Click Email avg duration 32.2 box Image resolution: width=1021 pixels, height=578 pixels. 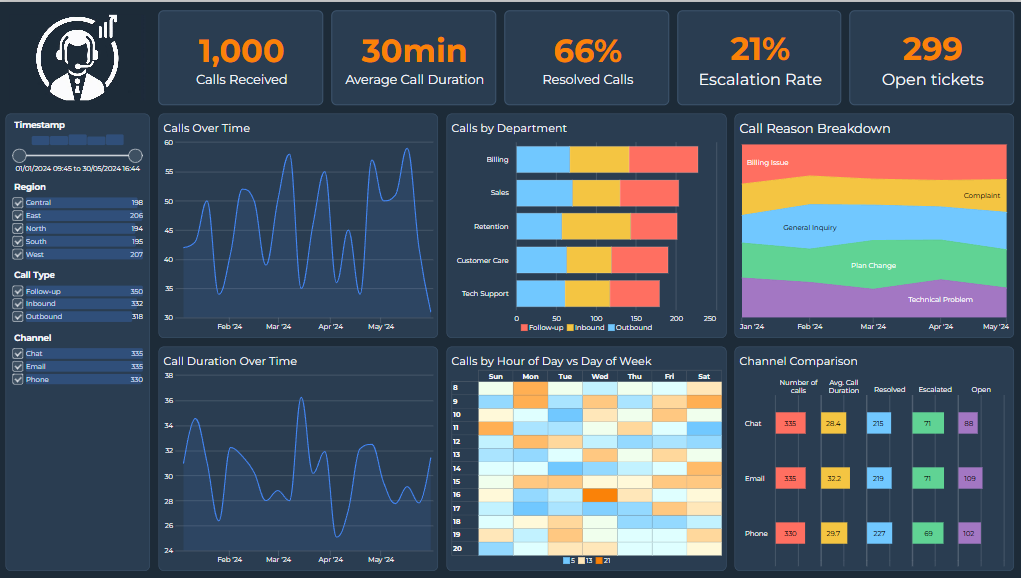click(835, 478)
